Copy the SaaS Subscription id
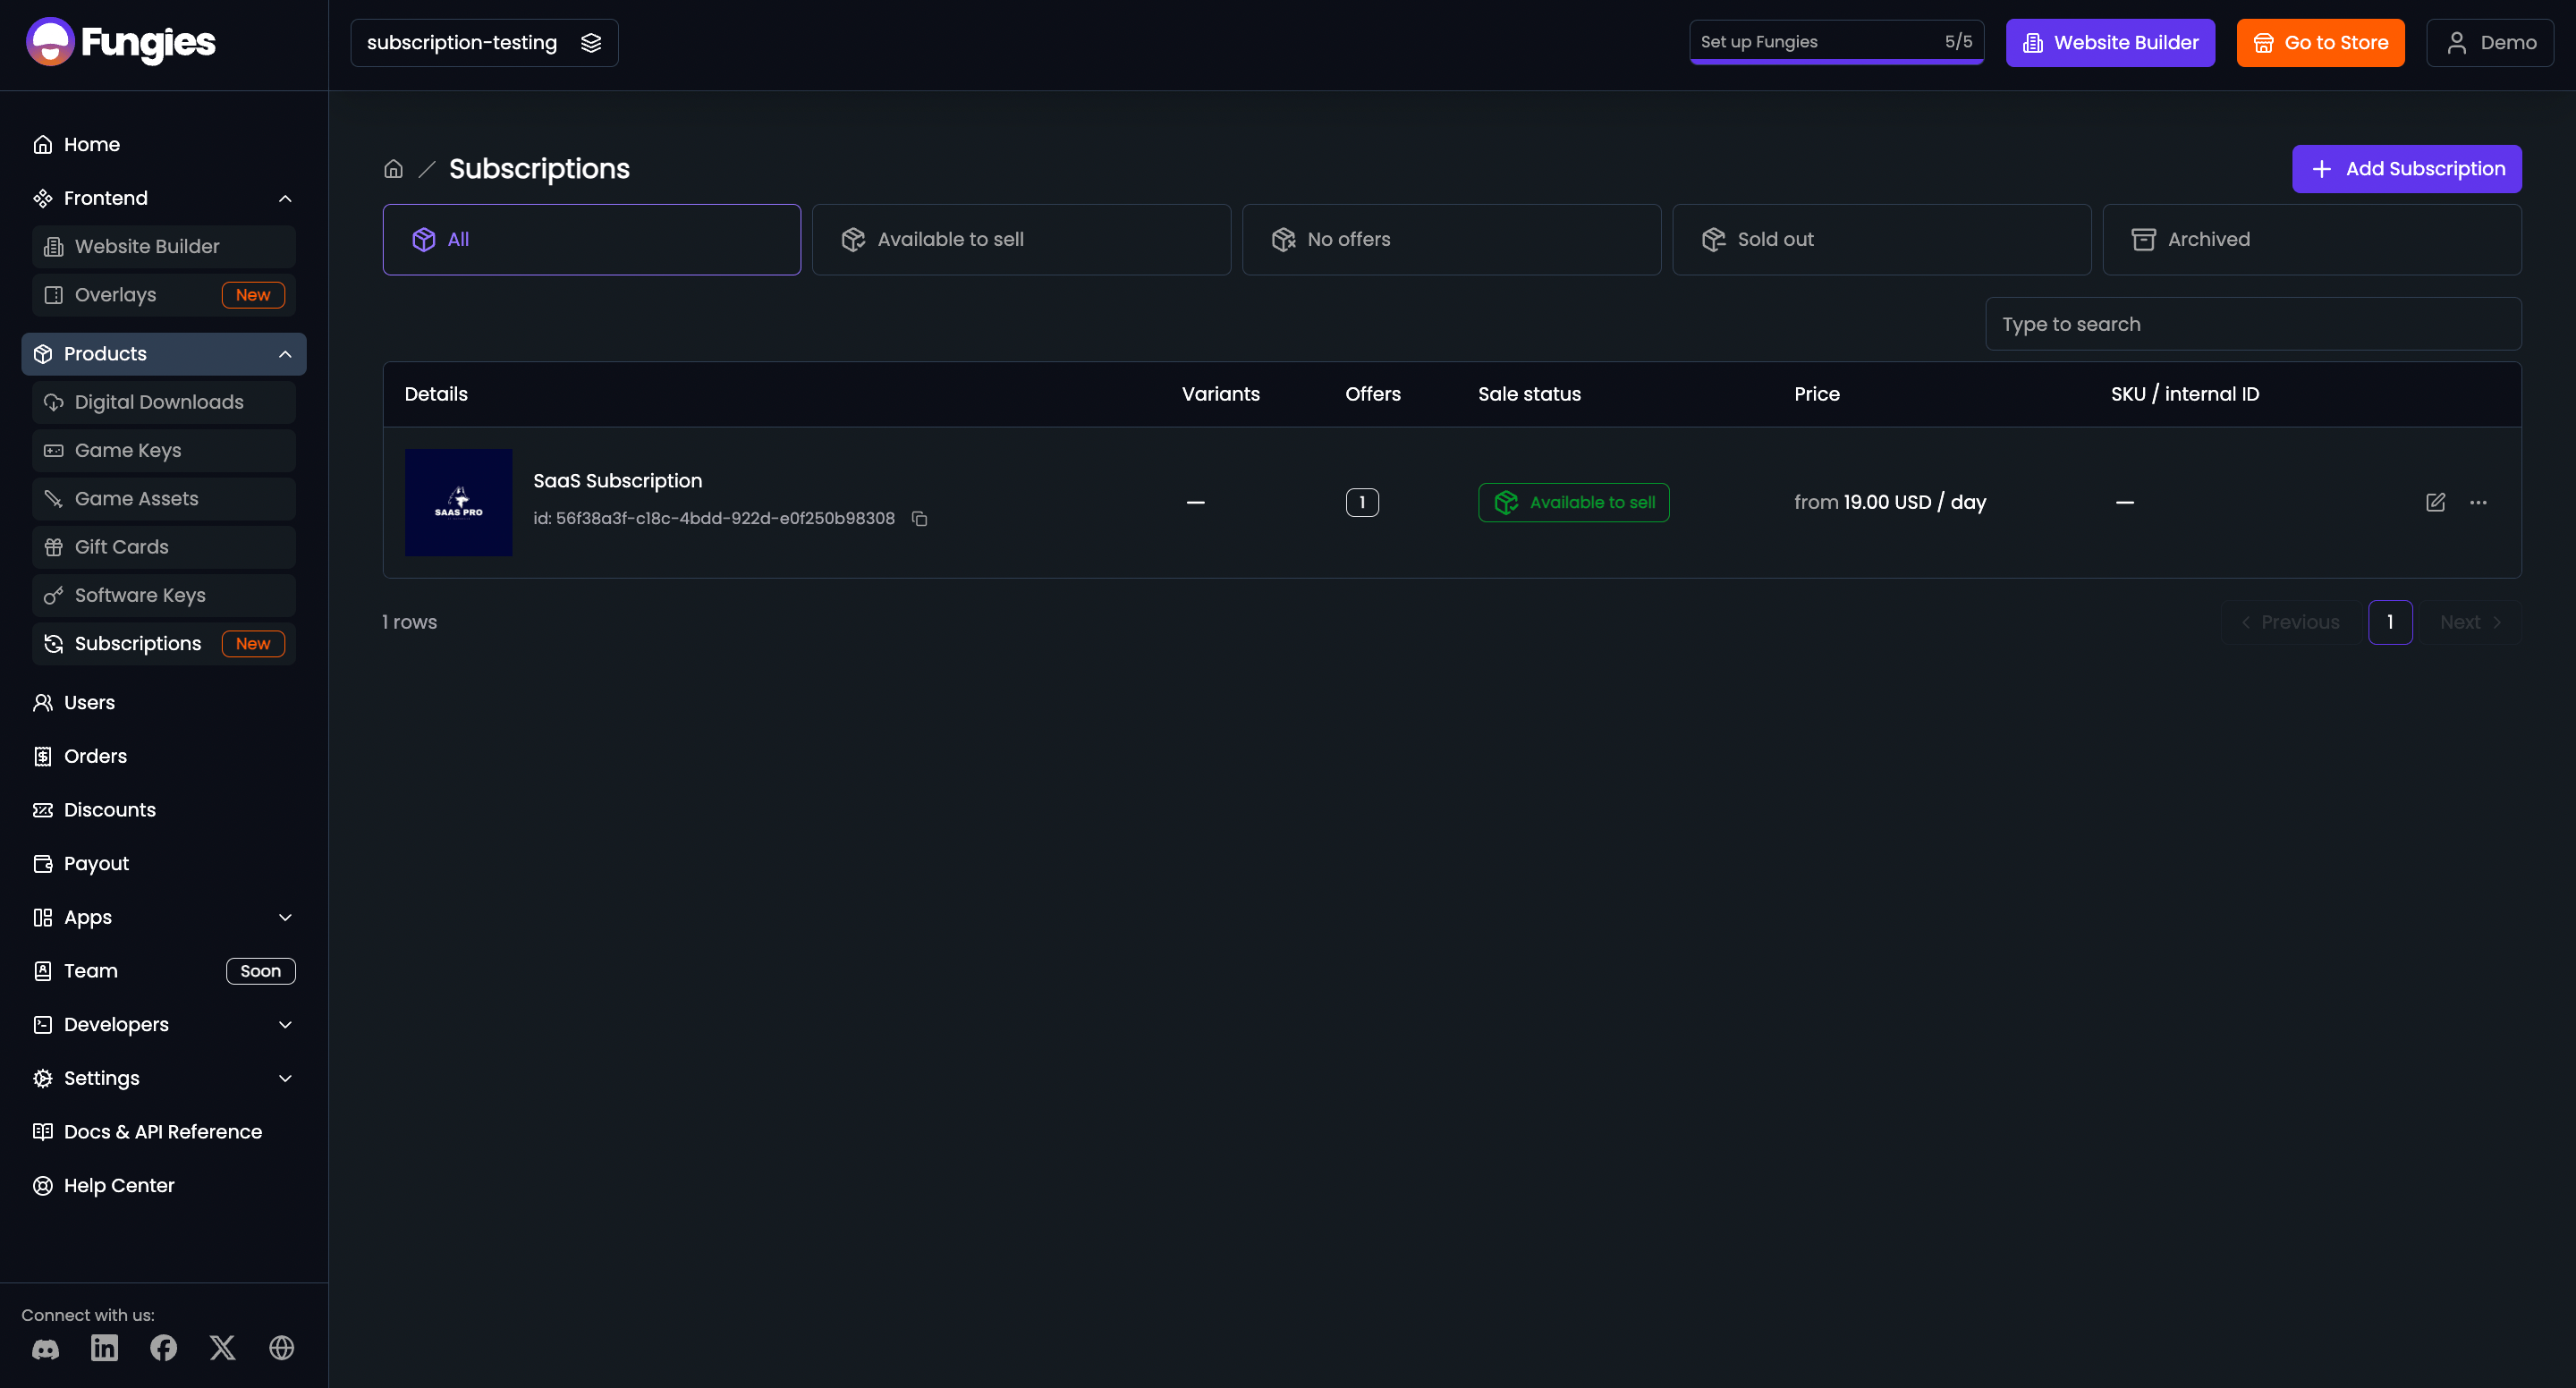 point(919,518)
